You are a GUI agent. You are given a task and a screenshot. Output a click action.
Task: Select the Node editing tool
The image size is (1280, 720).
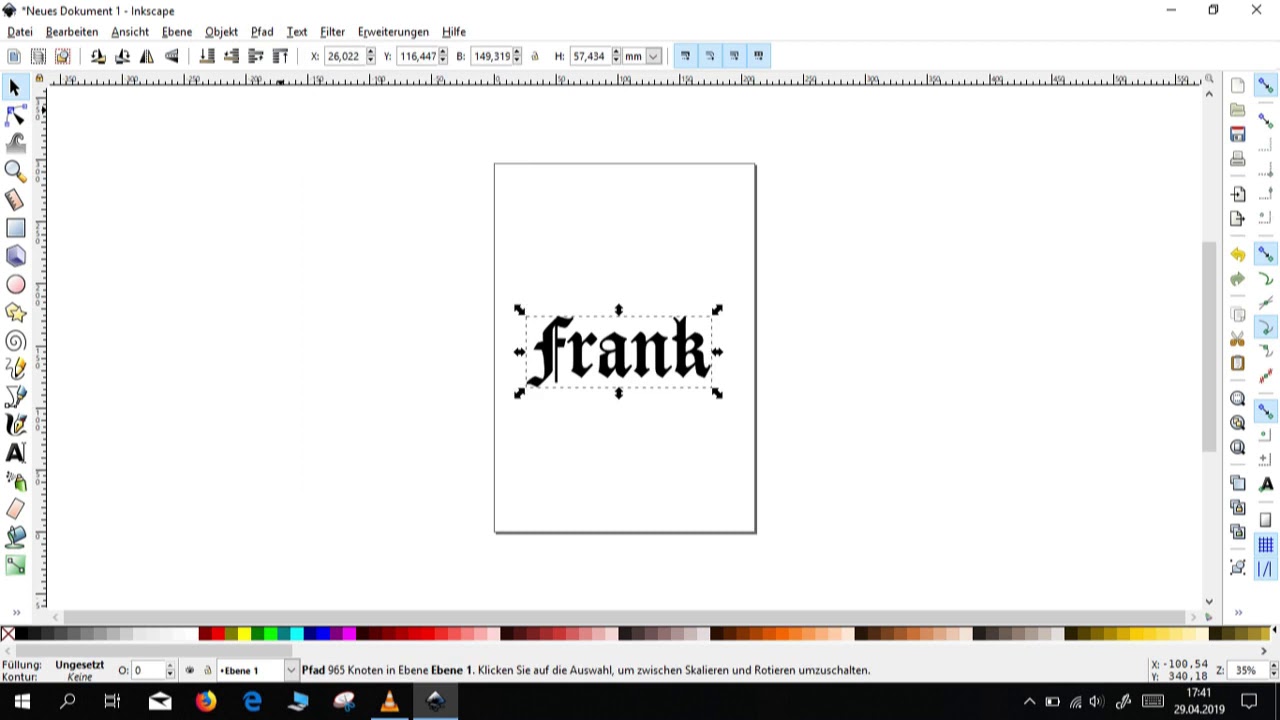(15, 116)
